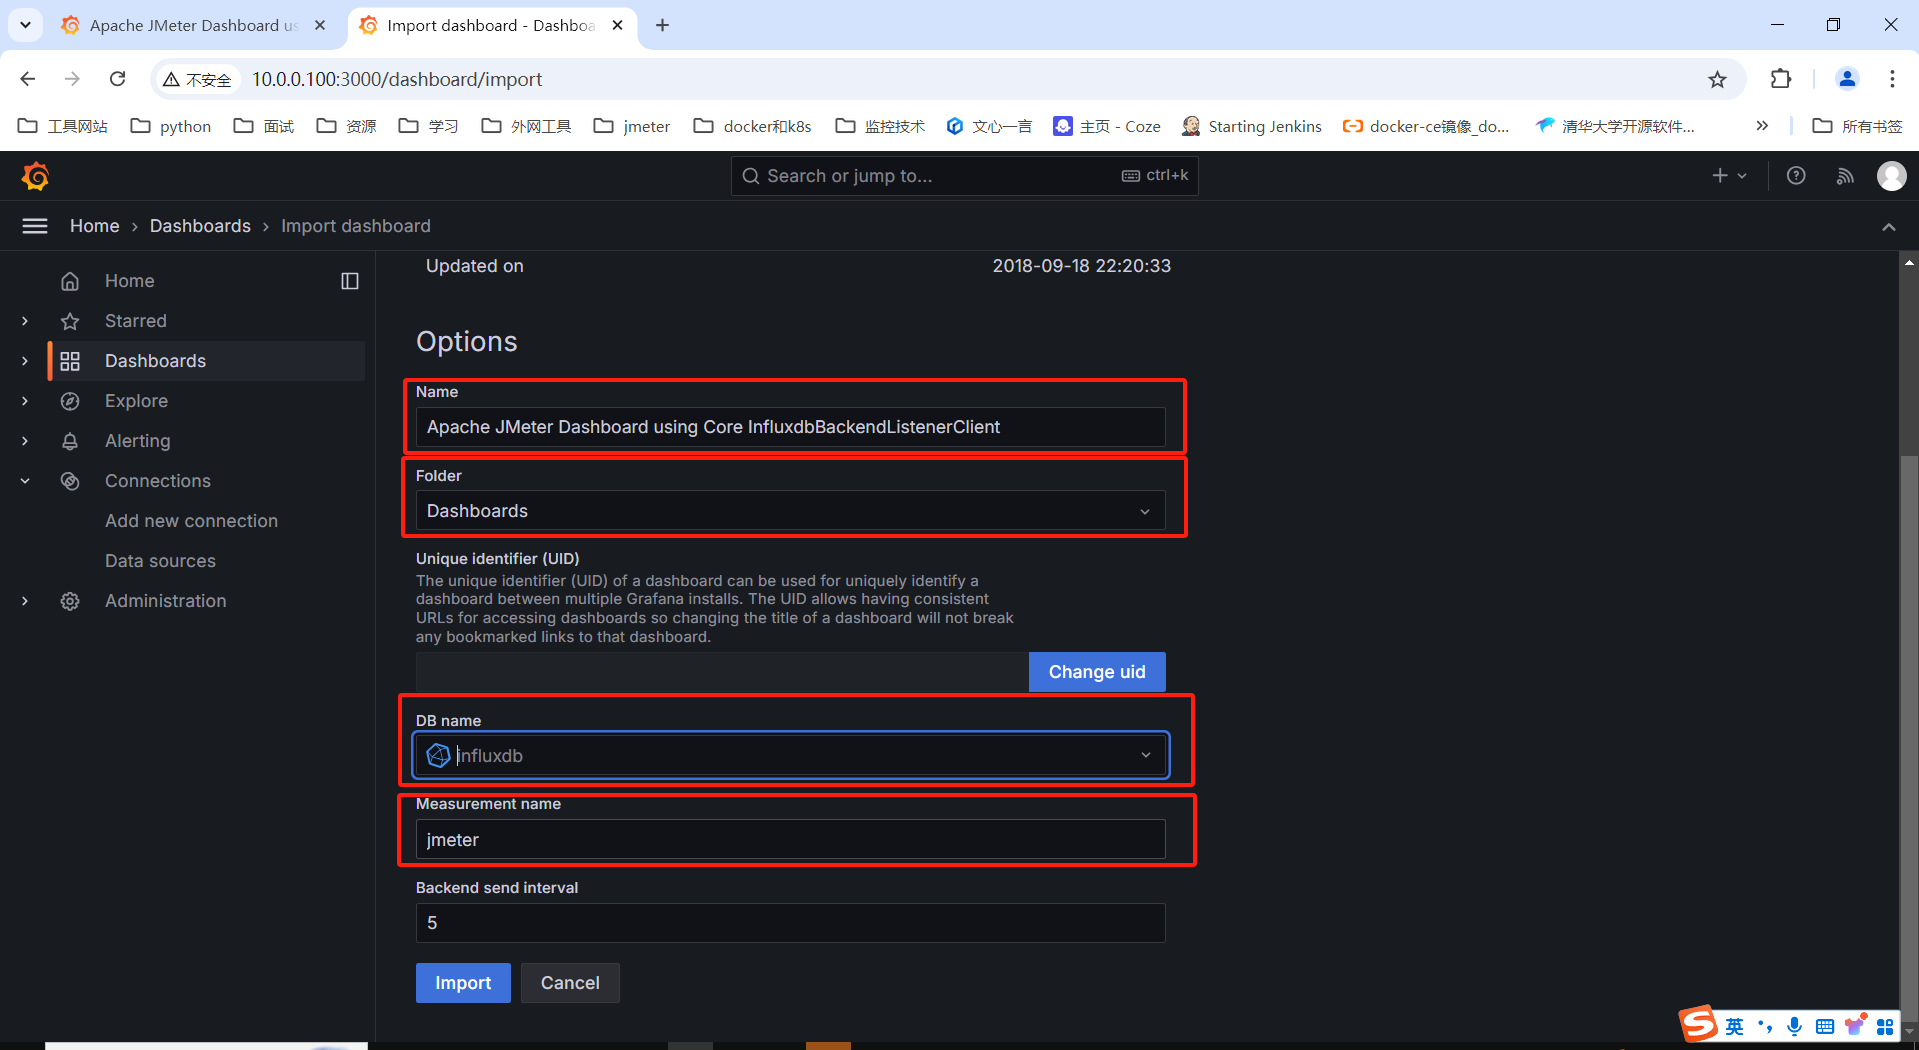
Task: Open the python bookmark folder
Action: click(x=171, y=126)
